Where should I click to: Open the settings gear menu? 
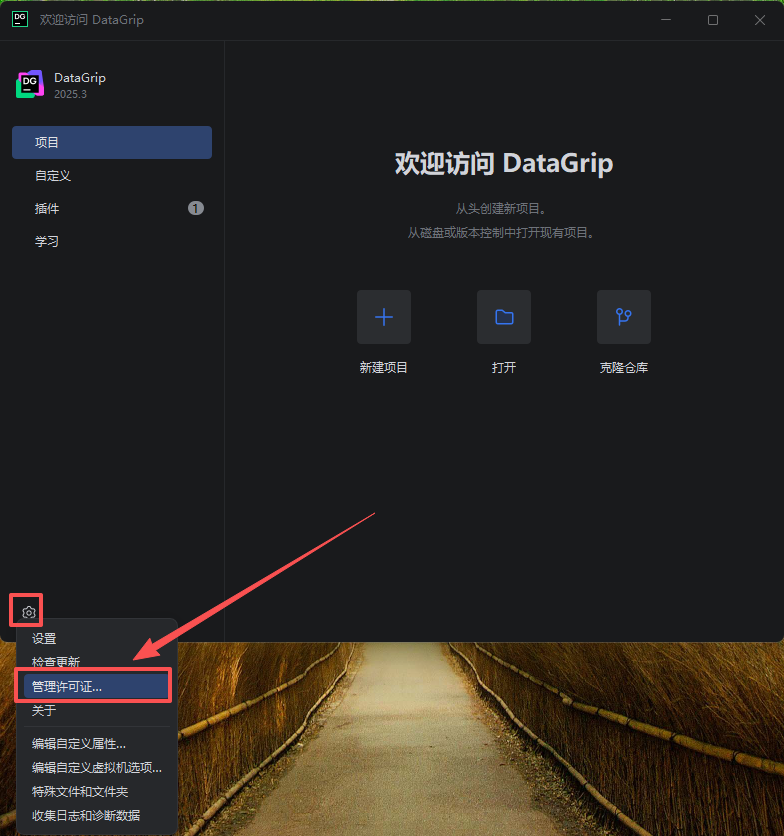29,612
